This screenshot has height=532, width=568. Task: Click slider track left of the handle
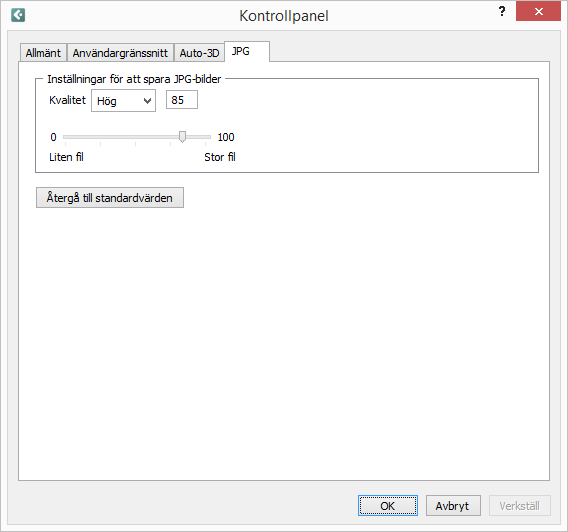121,137
